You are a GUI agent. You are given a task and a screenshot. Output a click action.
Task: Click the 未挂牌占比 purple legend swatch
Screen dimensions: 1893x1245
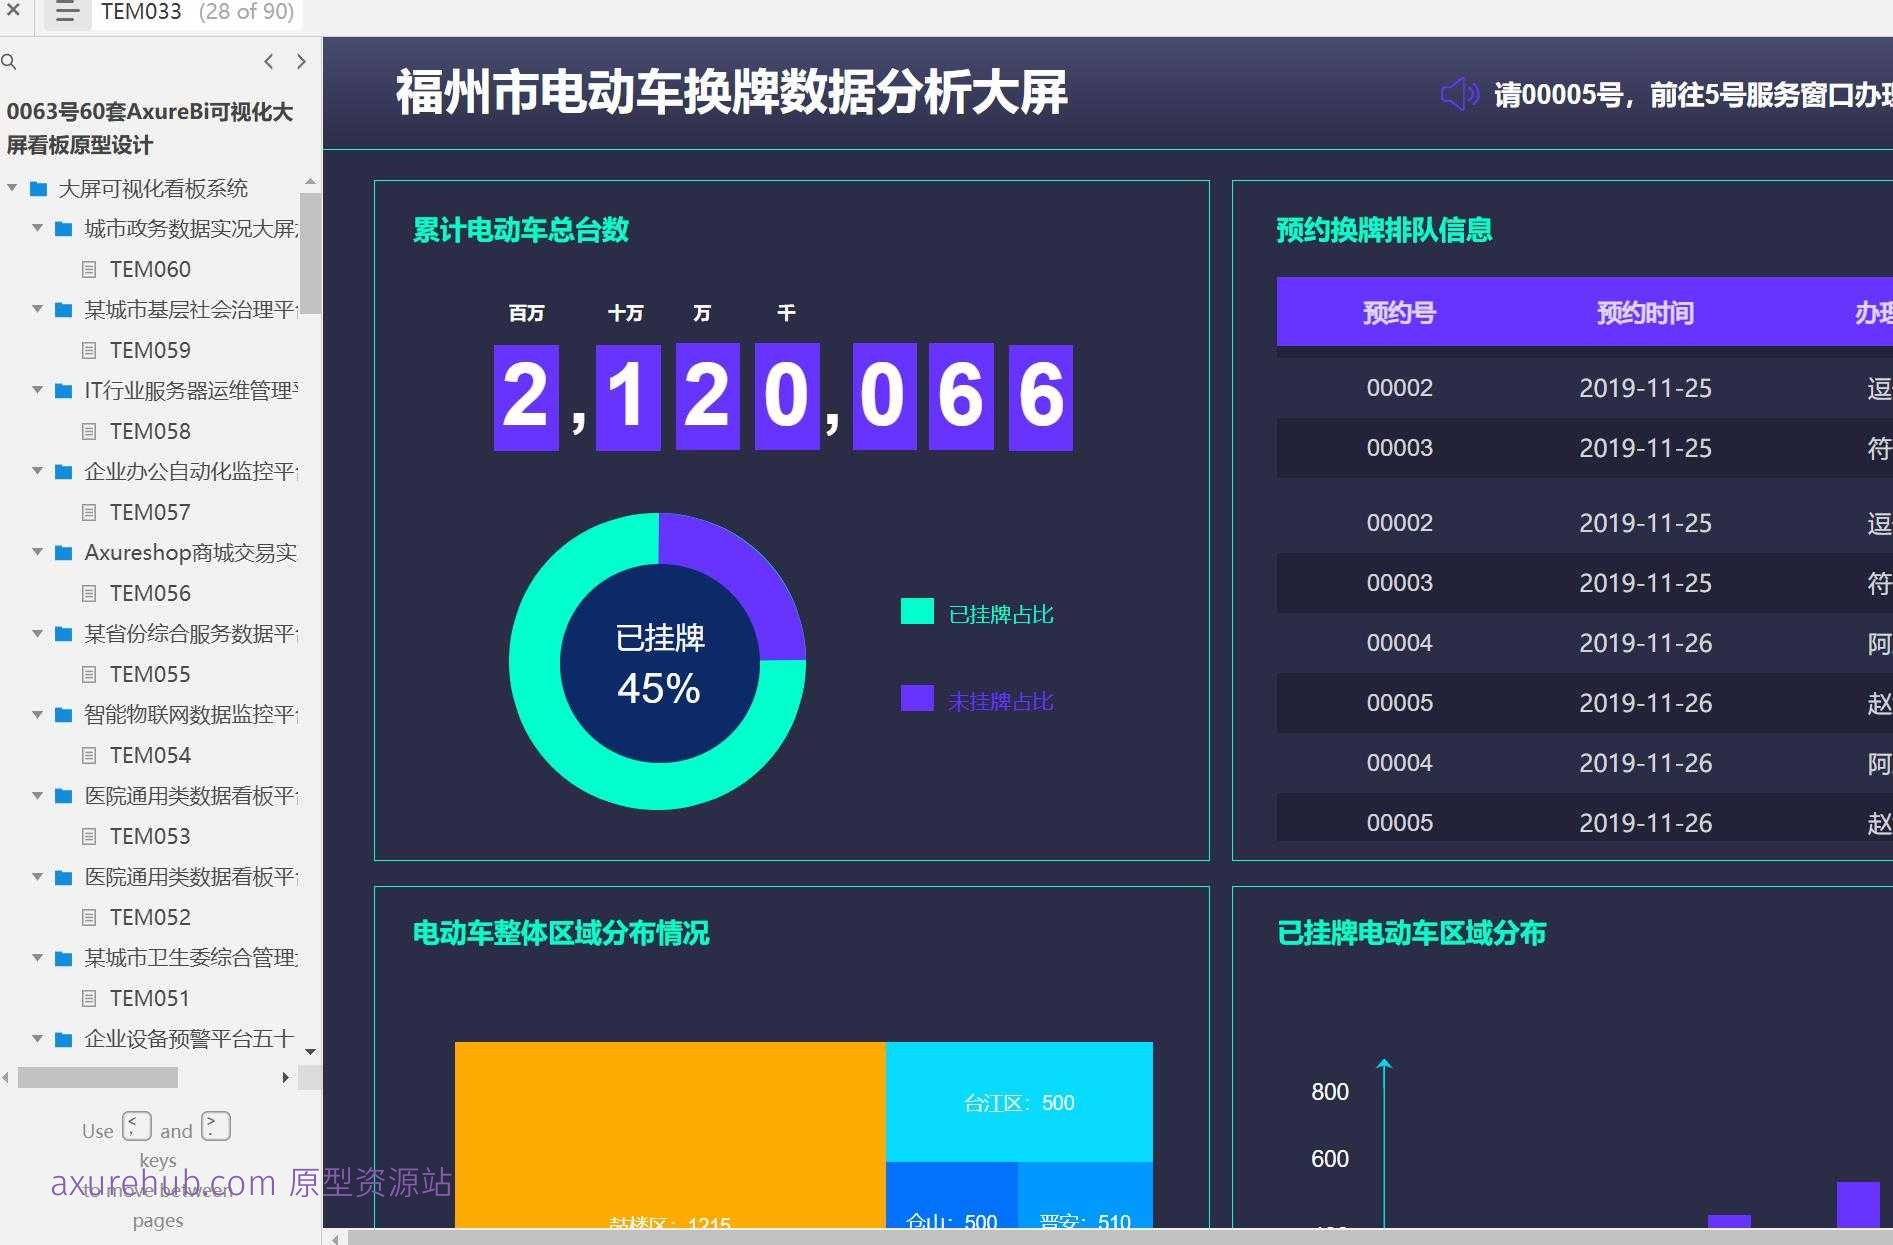917,698
